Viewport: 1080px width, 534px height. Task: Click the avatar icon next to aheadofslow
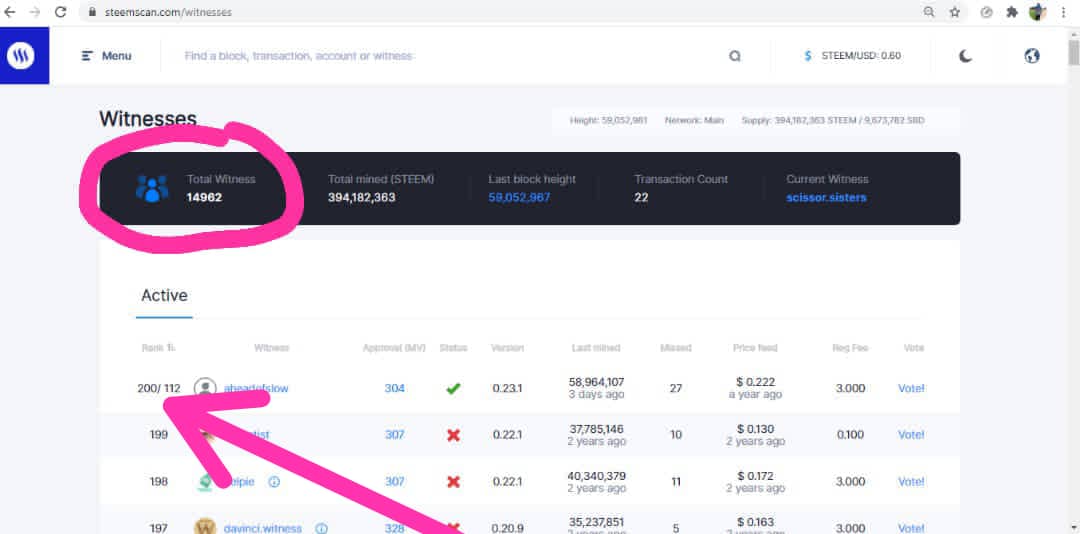205,389
